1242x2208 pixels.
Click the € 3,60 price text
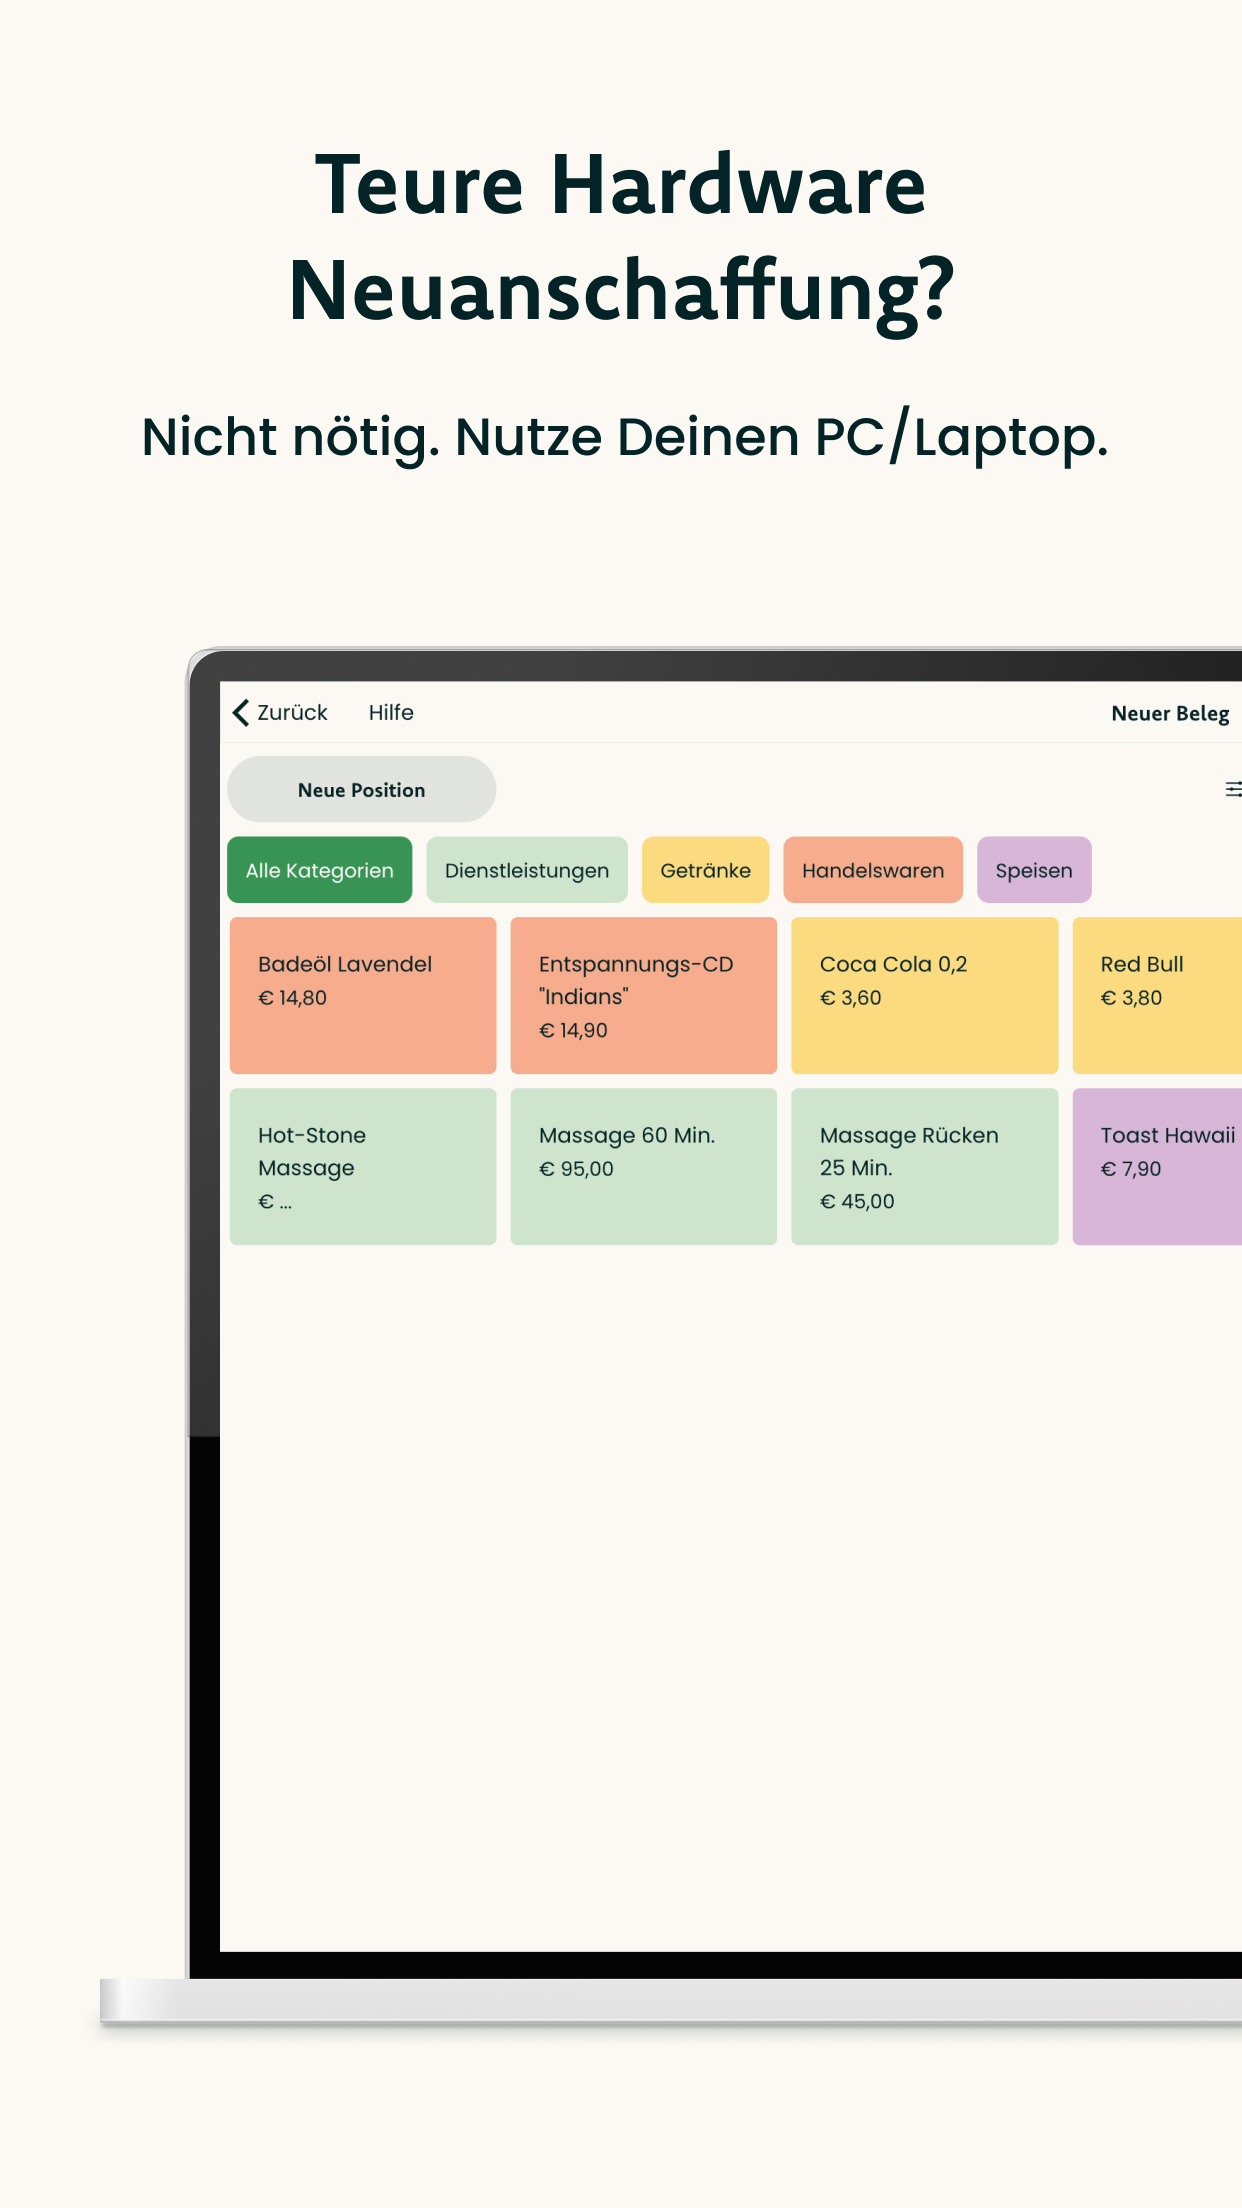(851, 997)
